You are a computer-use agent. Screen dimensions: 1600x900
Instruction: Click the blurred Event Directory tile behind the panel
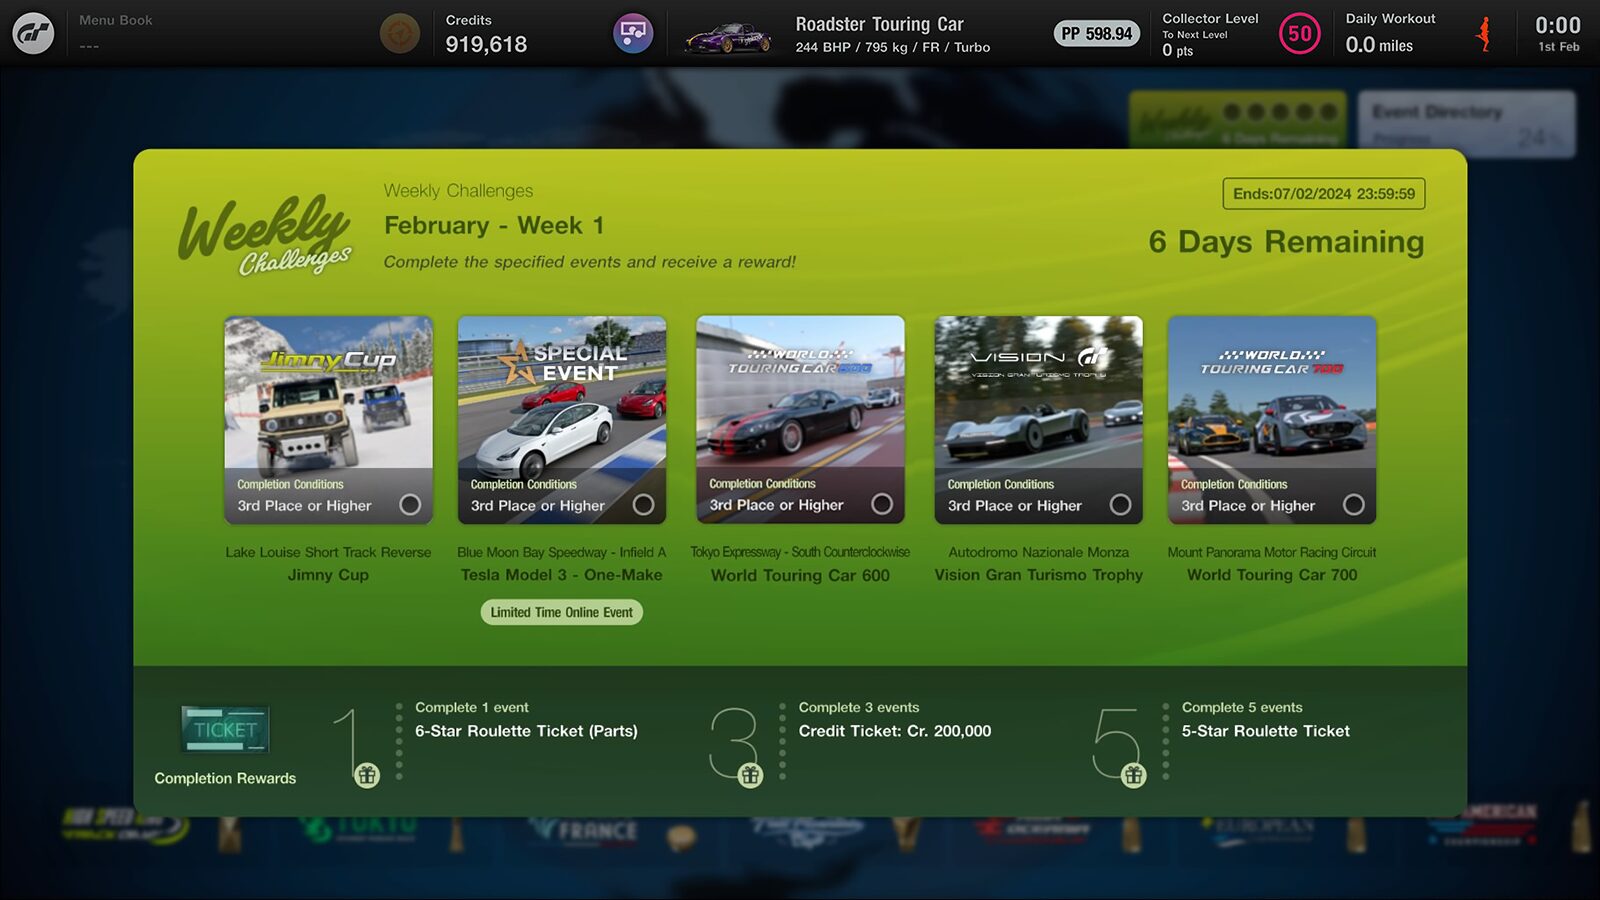tap(1467, 124)
